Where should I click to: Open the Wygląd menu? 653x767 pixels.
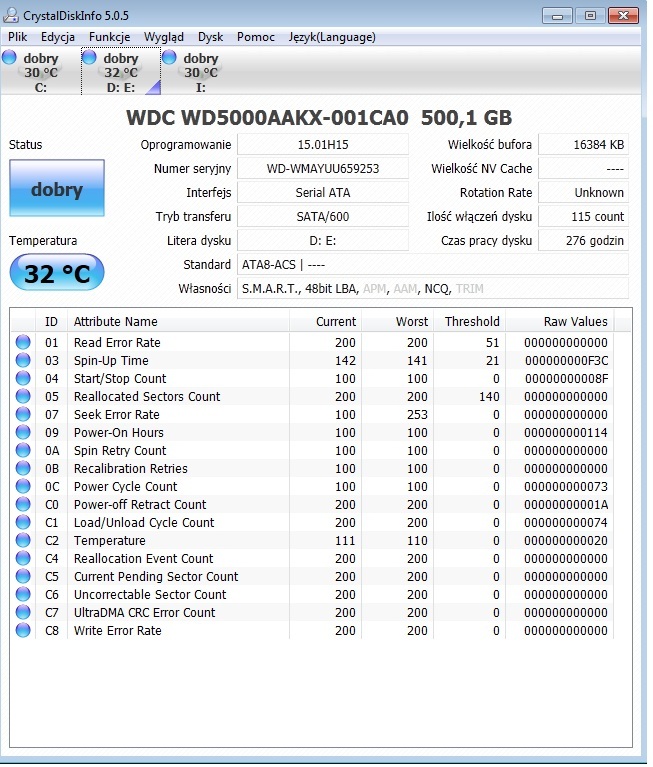click(x=164, y=37)
